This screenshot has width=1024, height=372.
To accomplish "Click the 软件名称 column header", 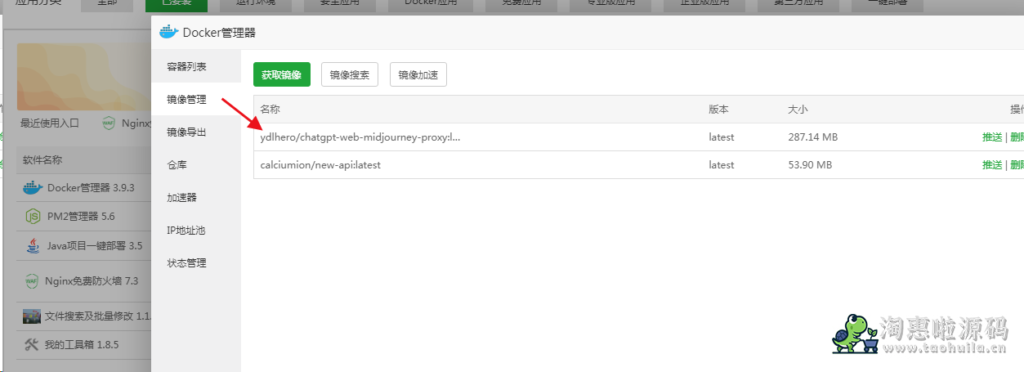I will (x=43, y=160).
